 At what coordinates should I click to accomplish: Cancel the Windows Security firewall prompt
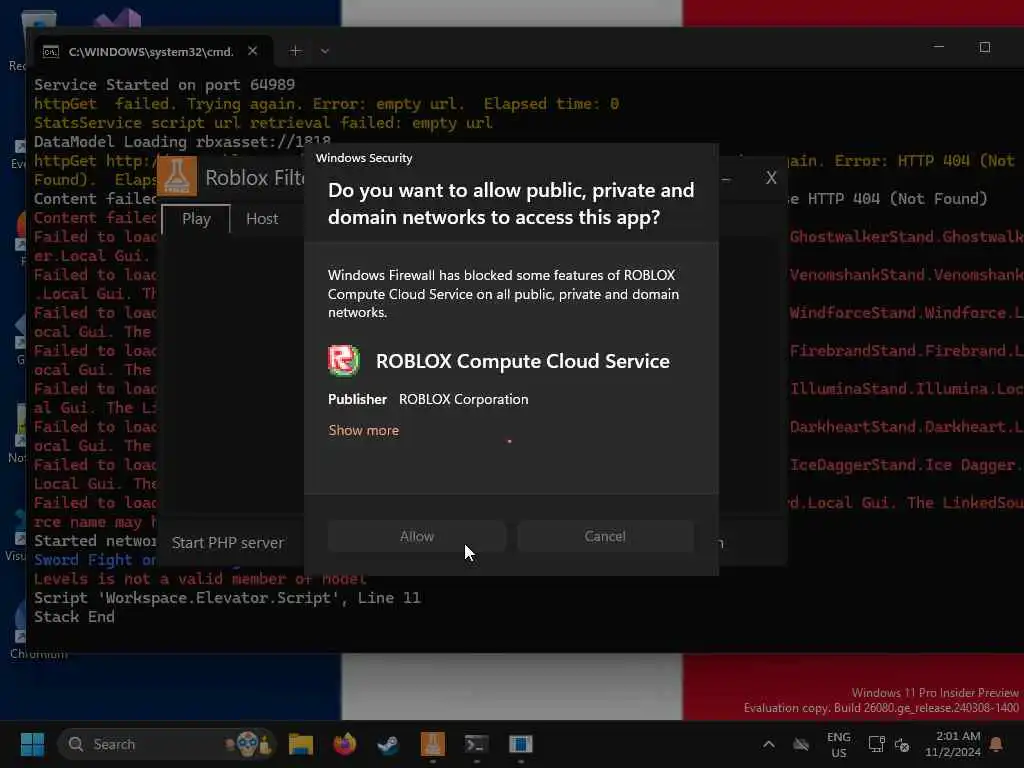[x=605, y=536]
